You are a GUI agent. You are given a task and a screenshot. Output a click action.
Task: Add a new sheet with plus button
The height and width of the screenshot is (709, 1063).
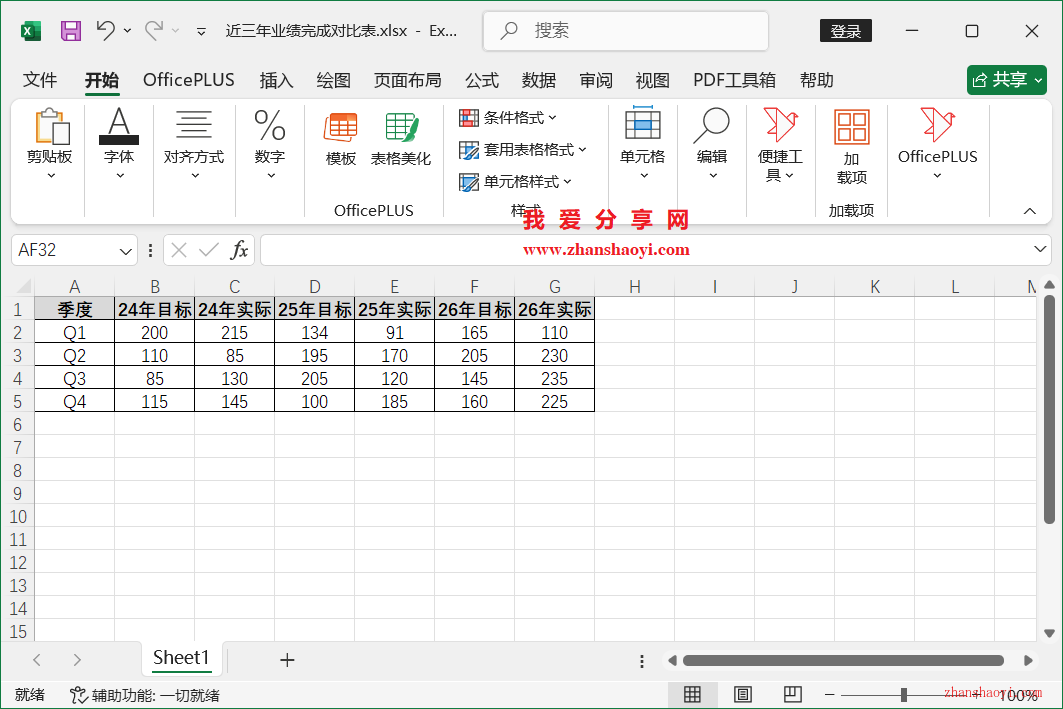[287, 660]
